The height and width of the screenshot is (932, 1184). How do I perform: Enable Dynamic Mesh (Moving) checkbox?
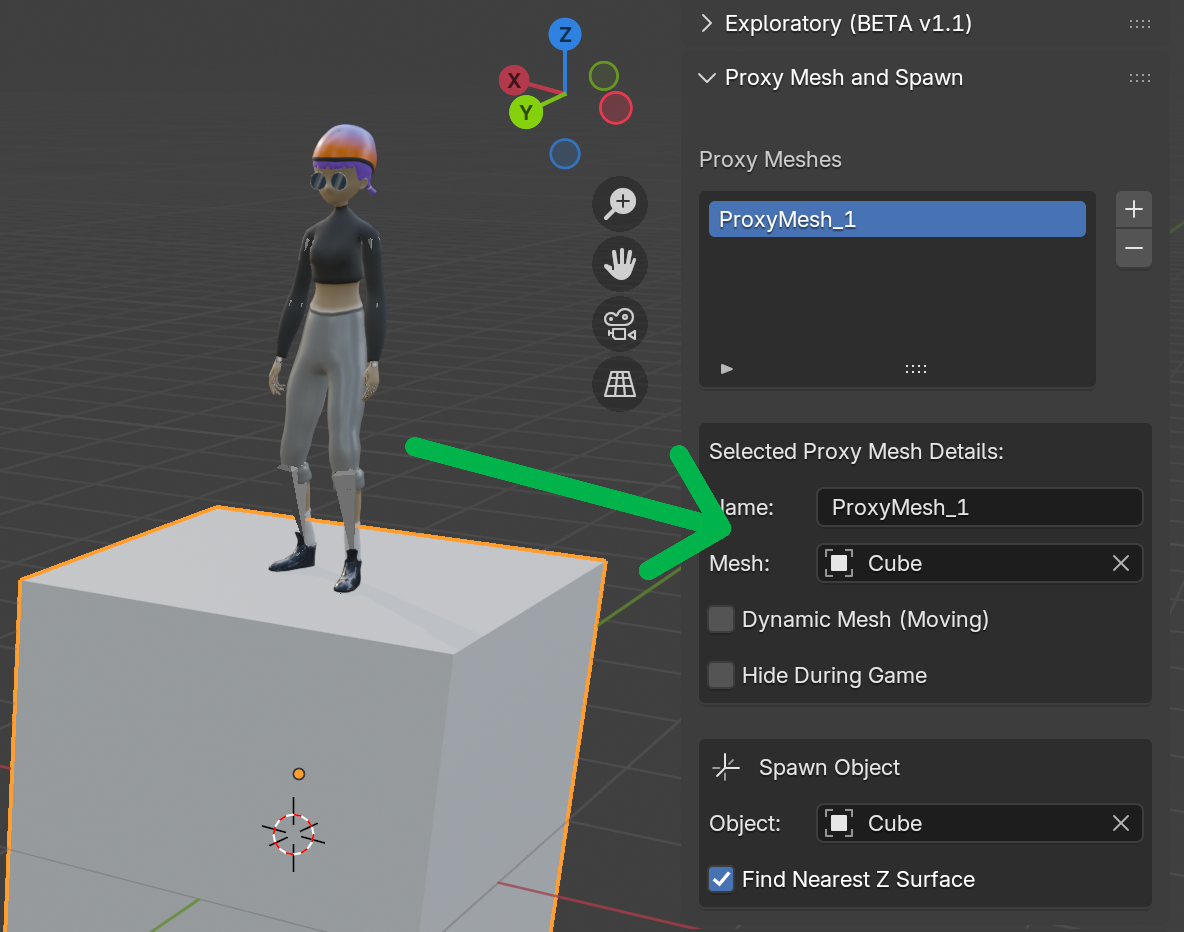721,620
